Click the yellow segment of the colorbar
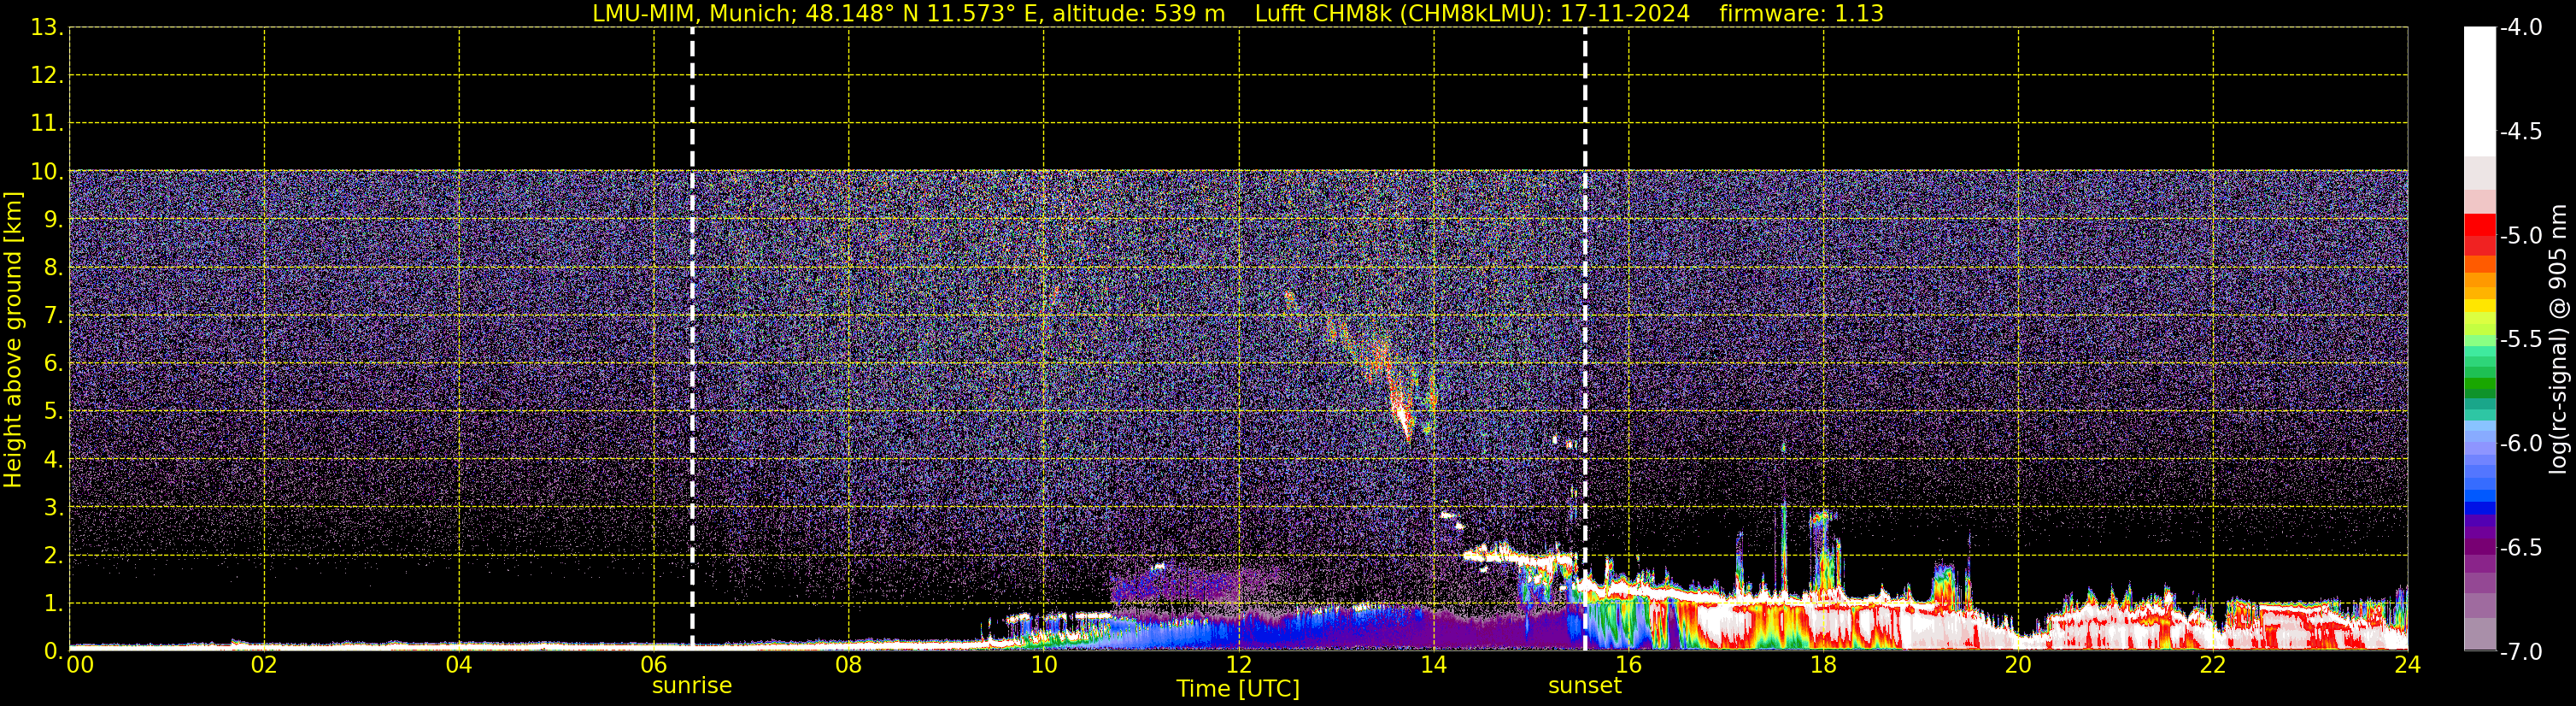Viewport: 2576px width, 706px height. [x=2479, y=308]
